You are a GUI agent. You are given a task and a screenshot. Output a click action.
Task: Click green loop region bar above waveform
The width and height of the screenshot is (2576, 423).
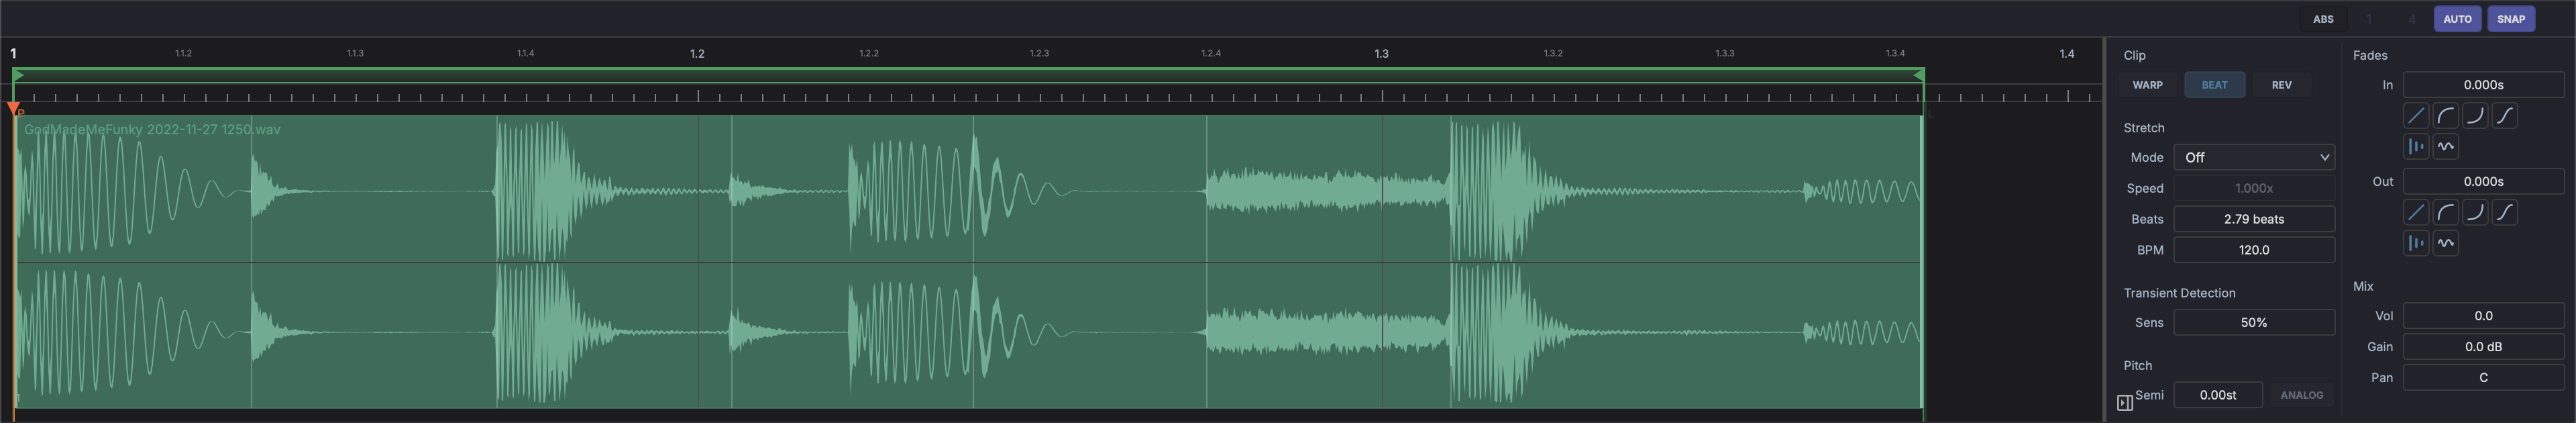coord(968,75)
